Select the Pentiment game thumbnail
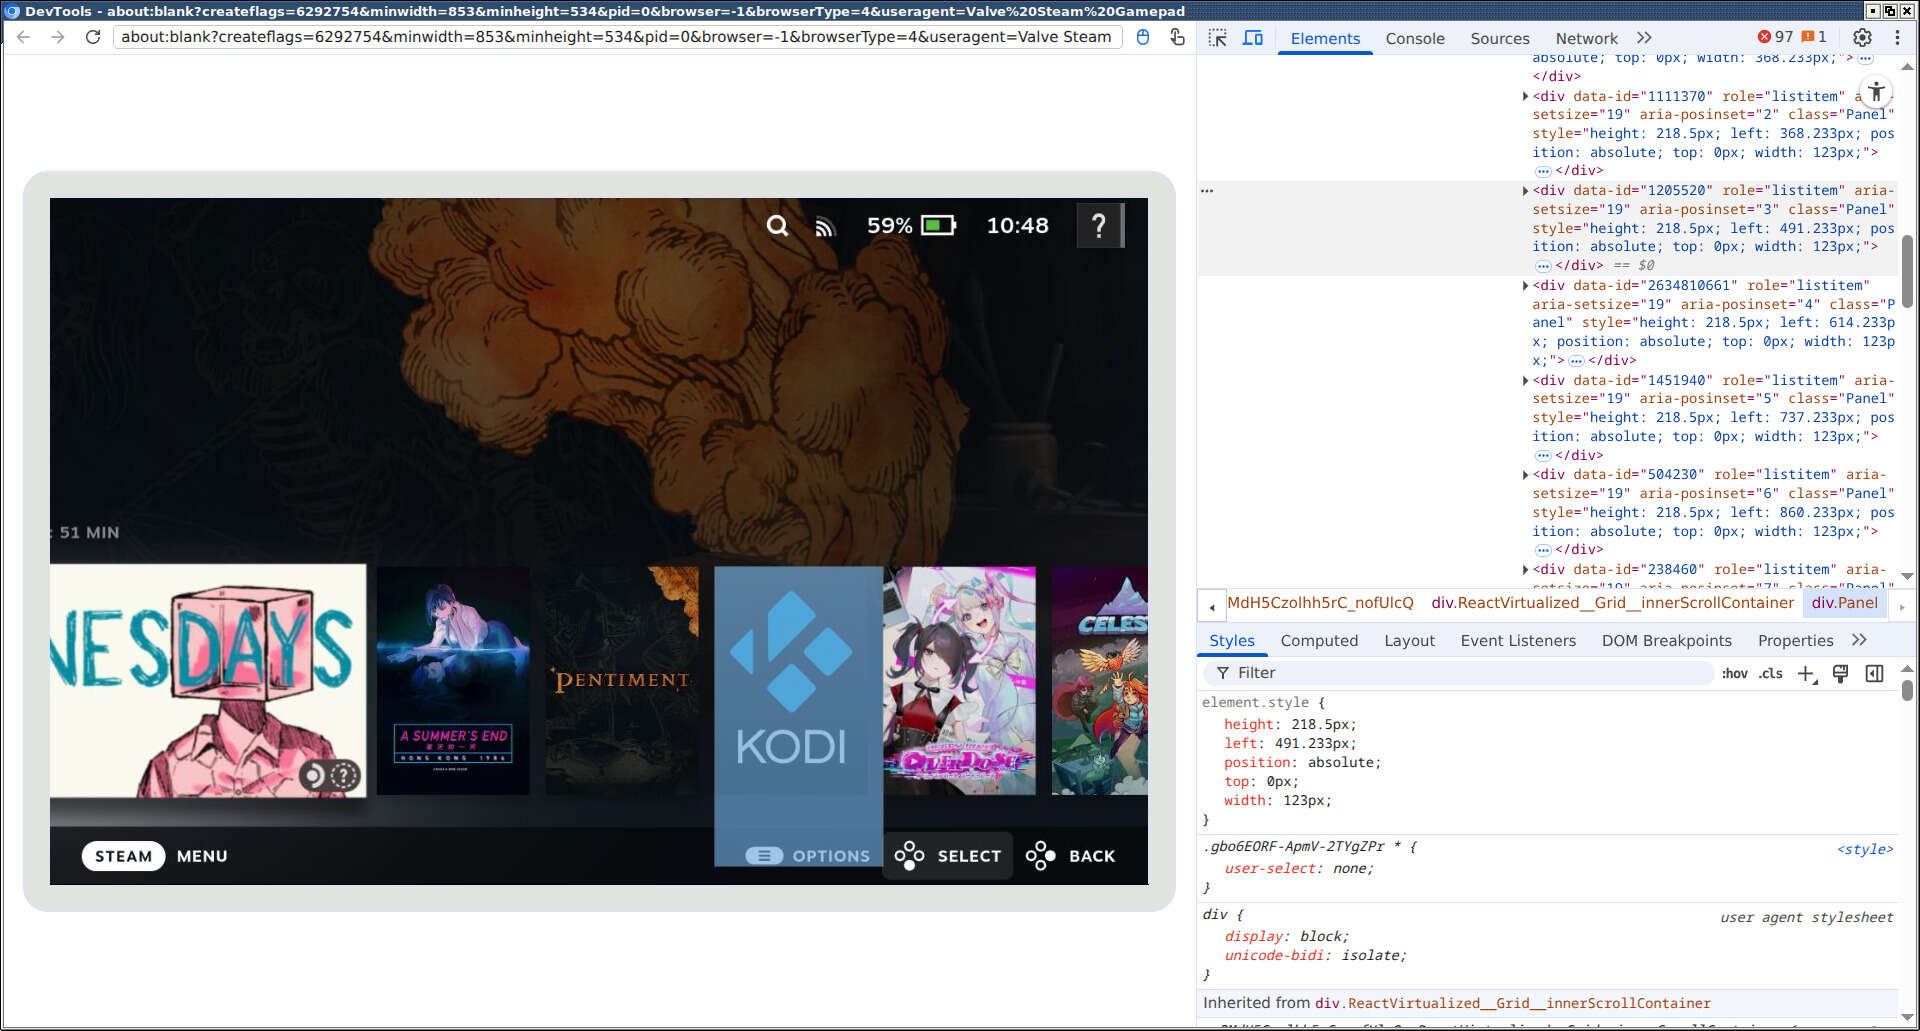 pyautogui.click(x=621, y=681)
